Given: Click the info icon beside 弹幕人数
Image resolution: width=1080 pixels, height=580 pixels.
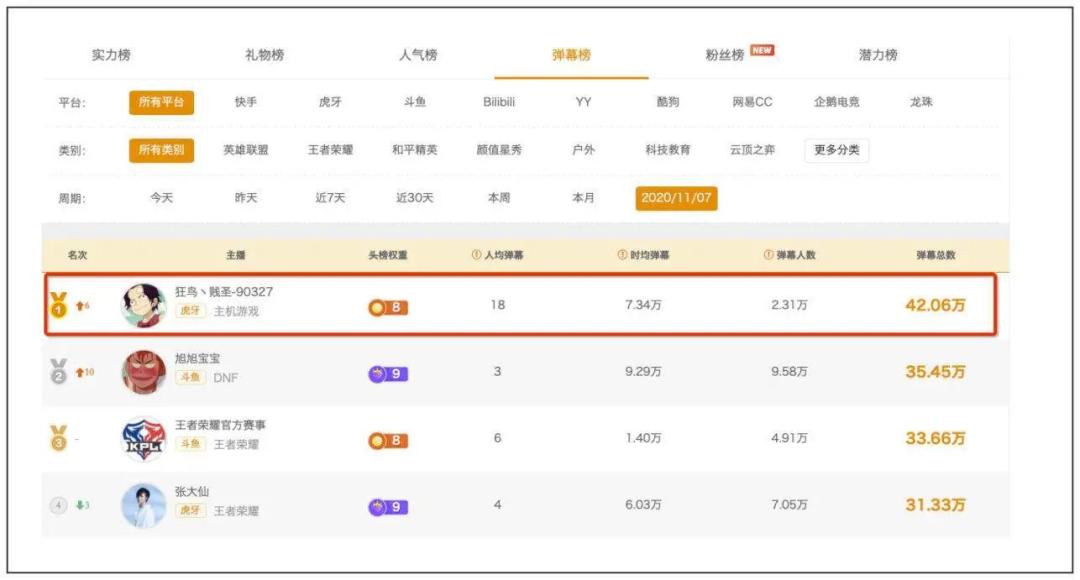Looking at the screenshot, I should tap(768, 255).
